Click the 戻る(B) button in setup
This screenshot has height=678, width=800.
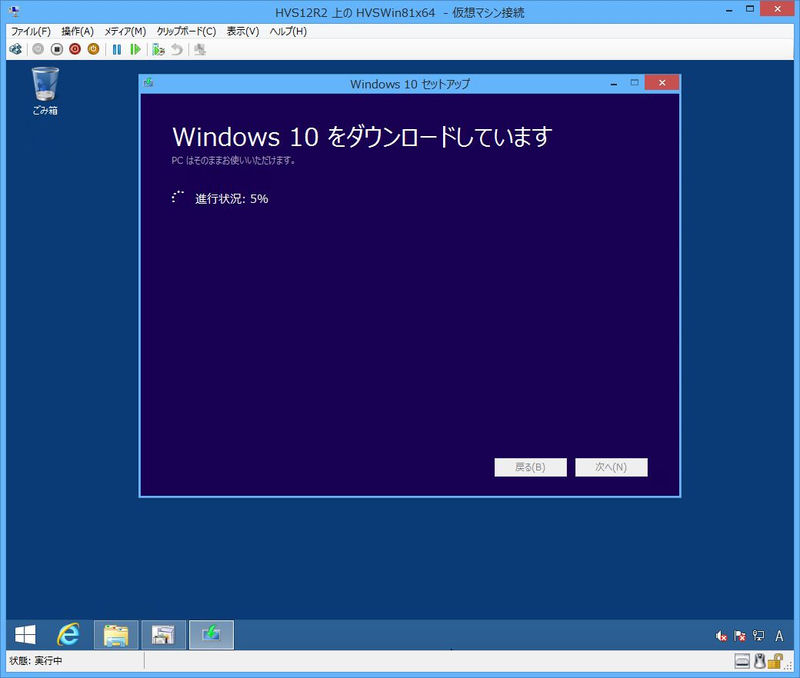point(530,467)
